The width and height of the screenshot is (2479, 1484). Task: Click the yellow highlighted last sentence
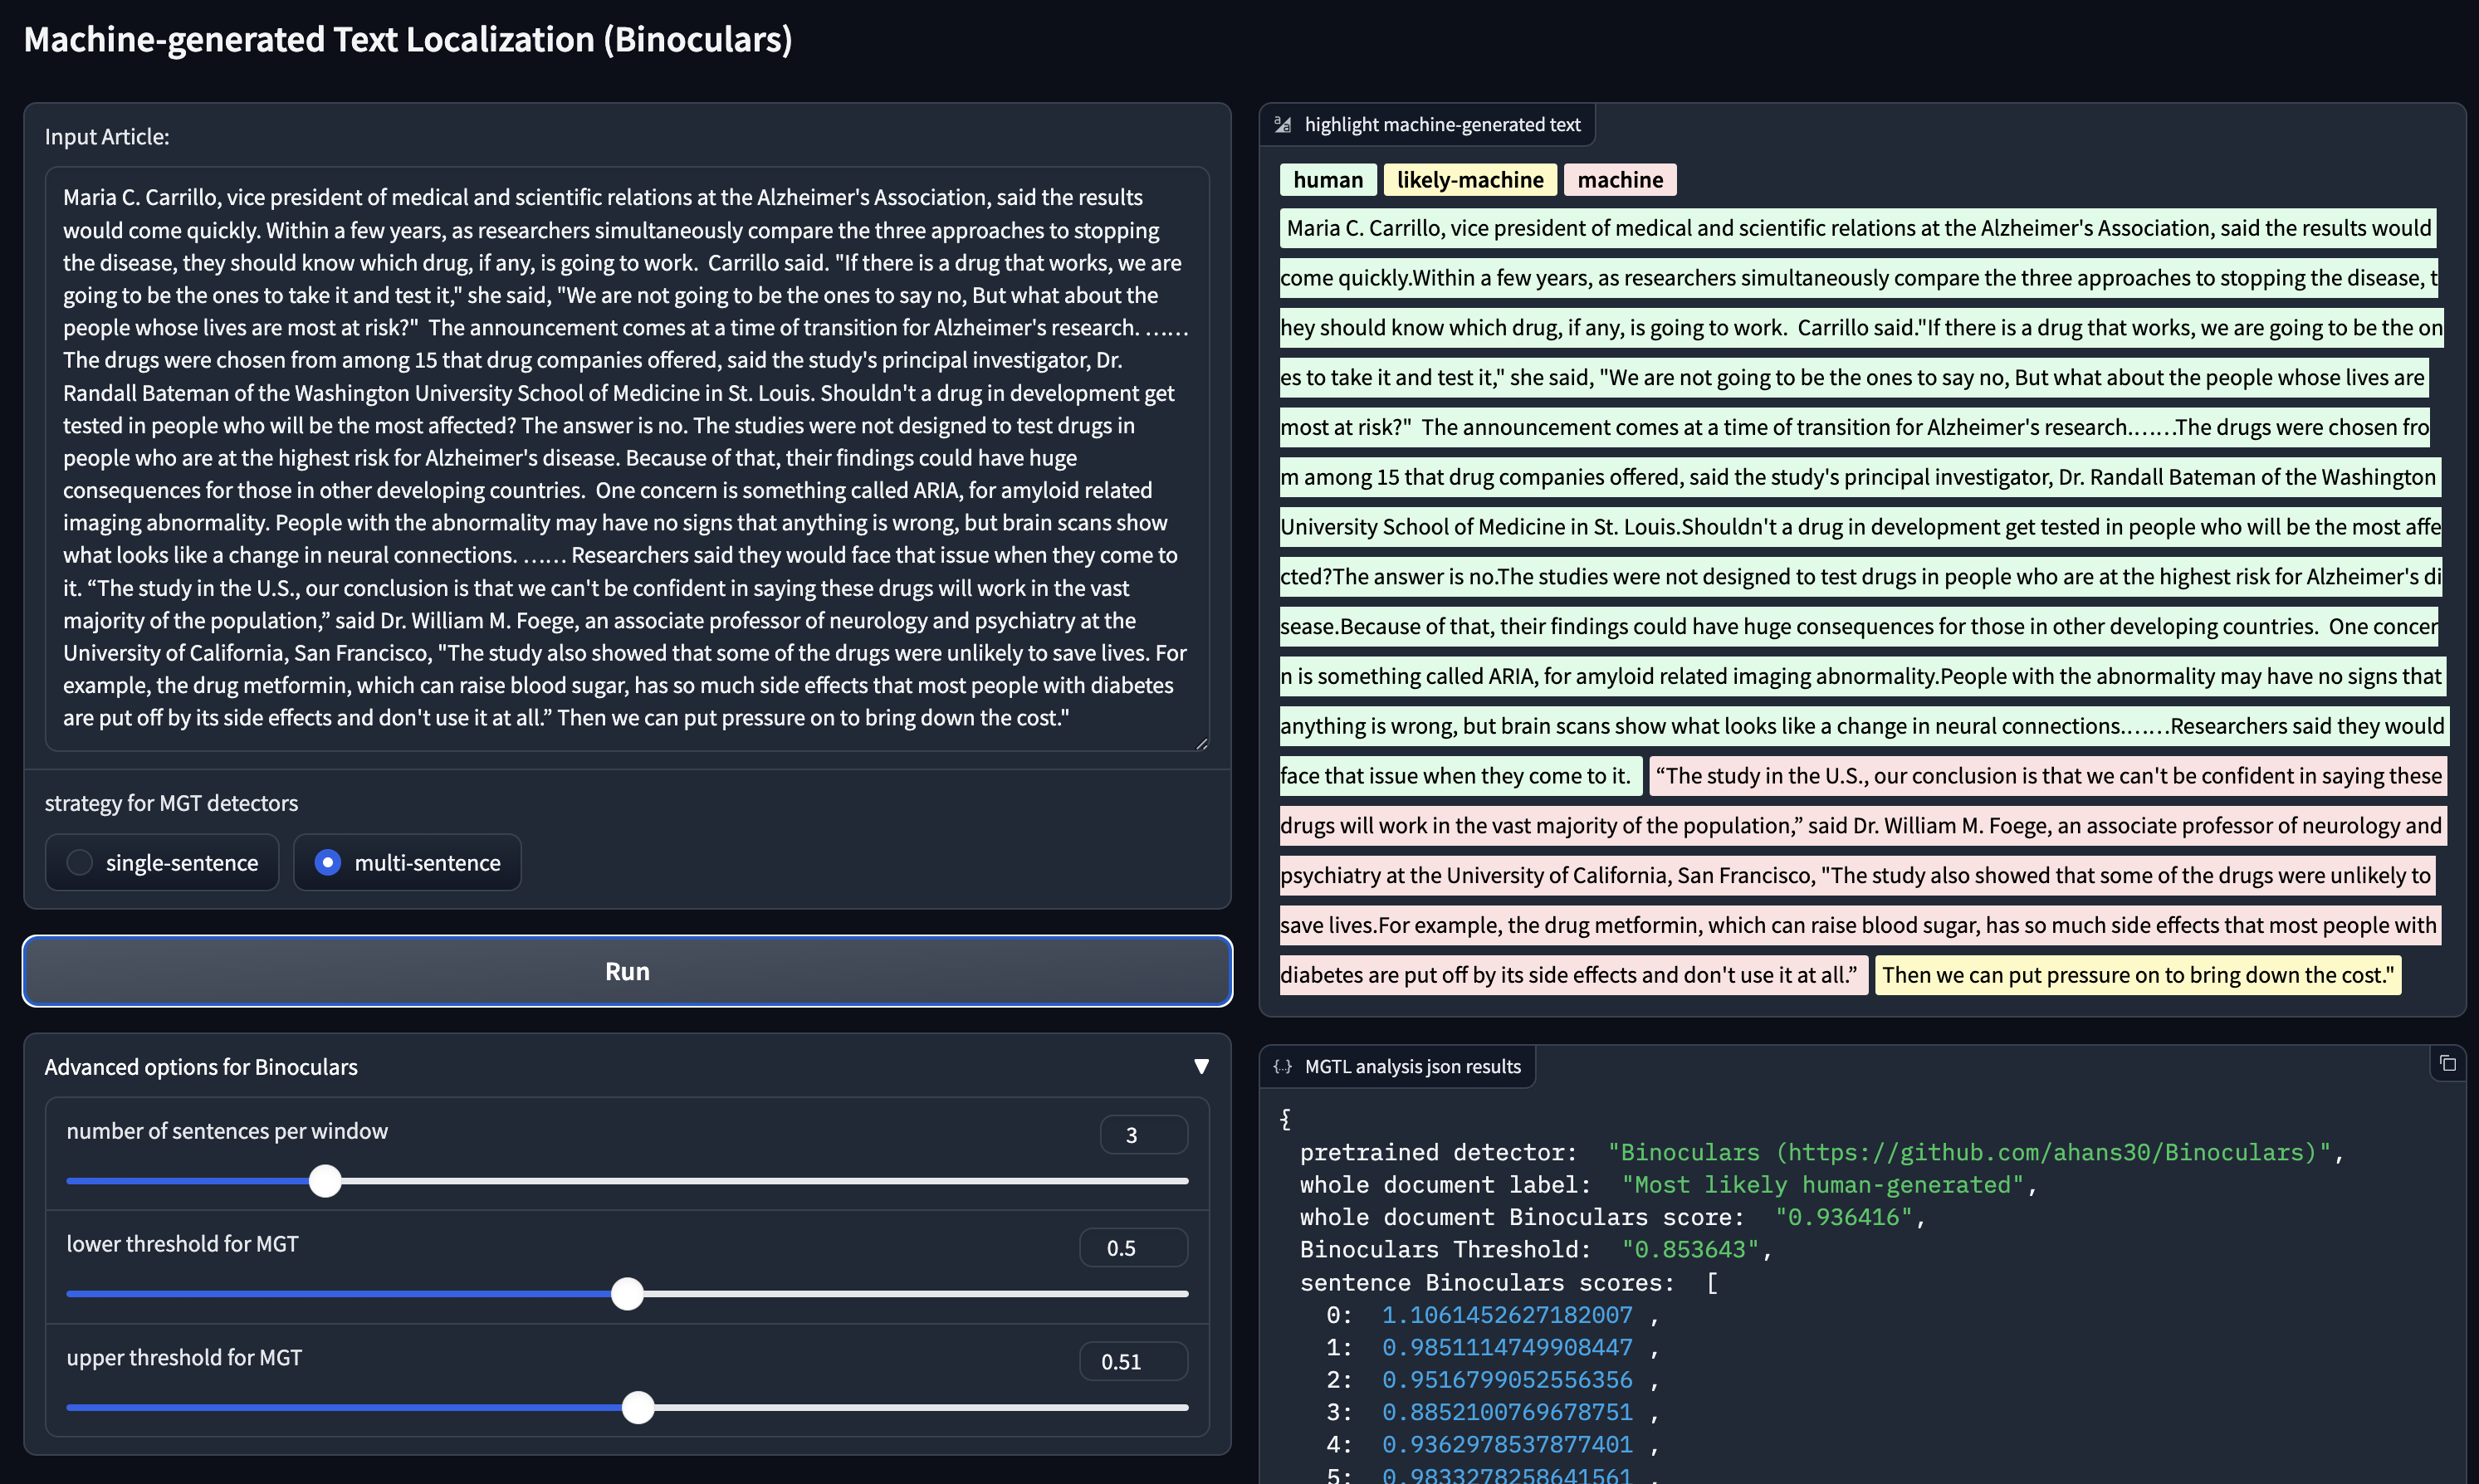pyautogui.click(x=2137, y=975)
